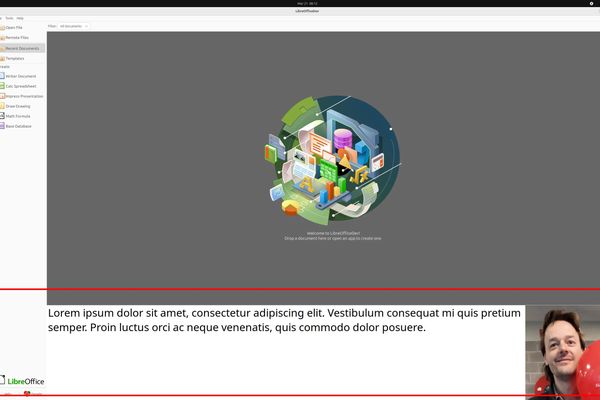The image size is (600, 400).
Task: Open the Help menu
Action: pos(20,18)
